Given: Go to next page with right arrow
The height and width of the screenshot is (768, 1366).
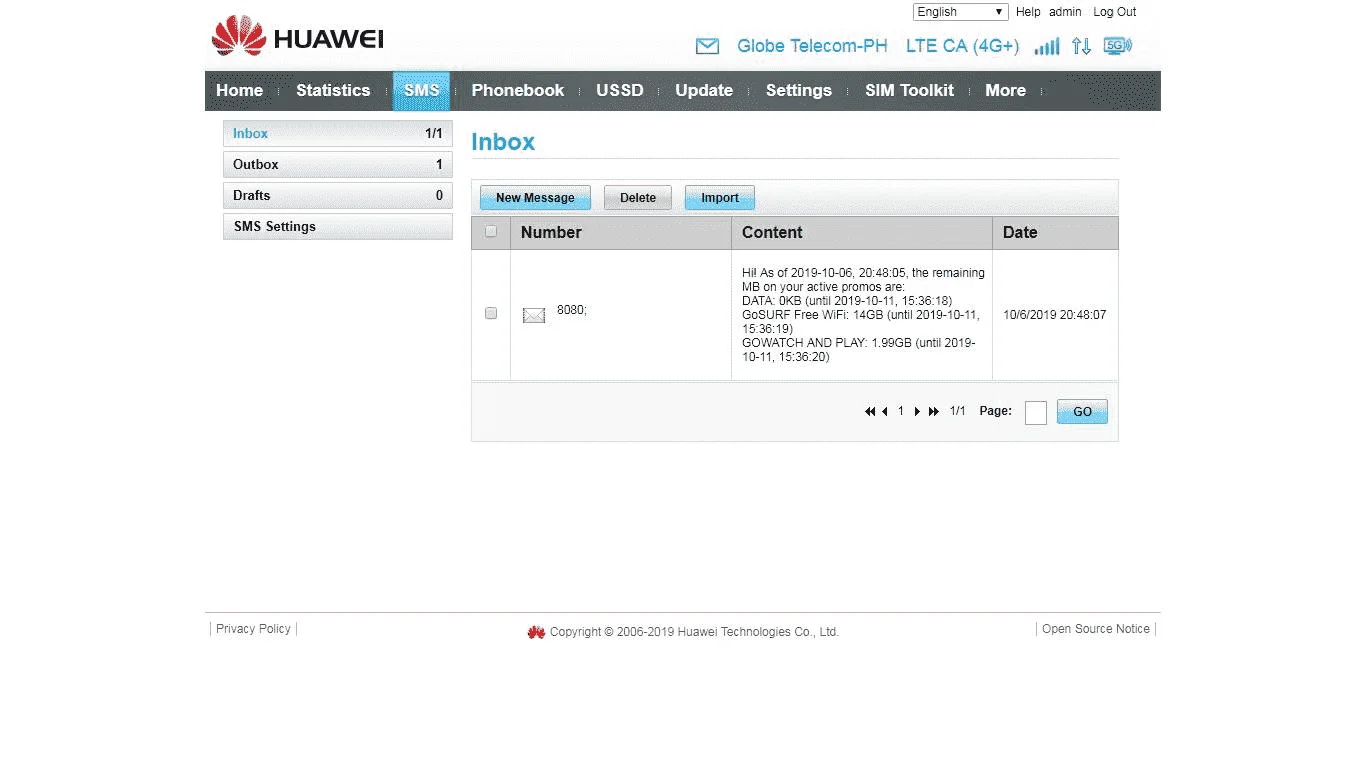Looking at the screenshot, I should pyautogui.click(x=917, y=411).
